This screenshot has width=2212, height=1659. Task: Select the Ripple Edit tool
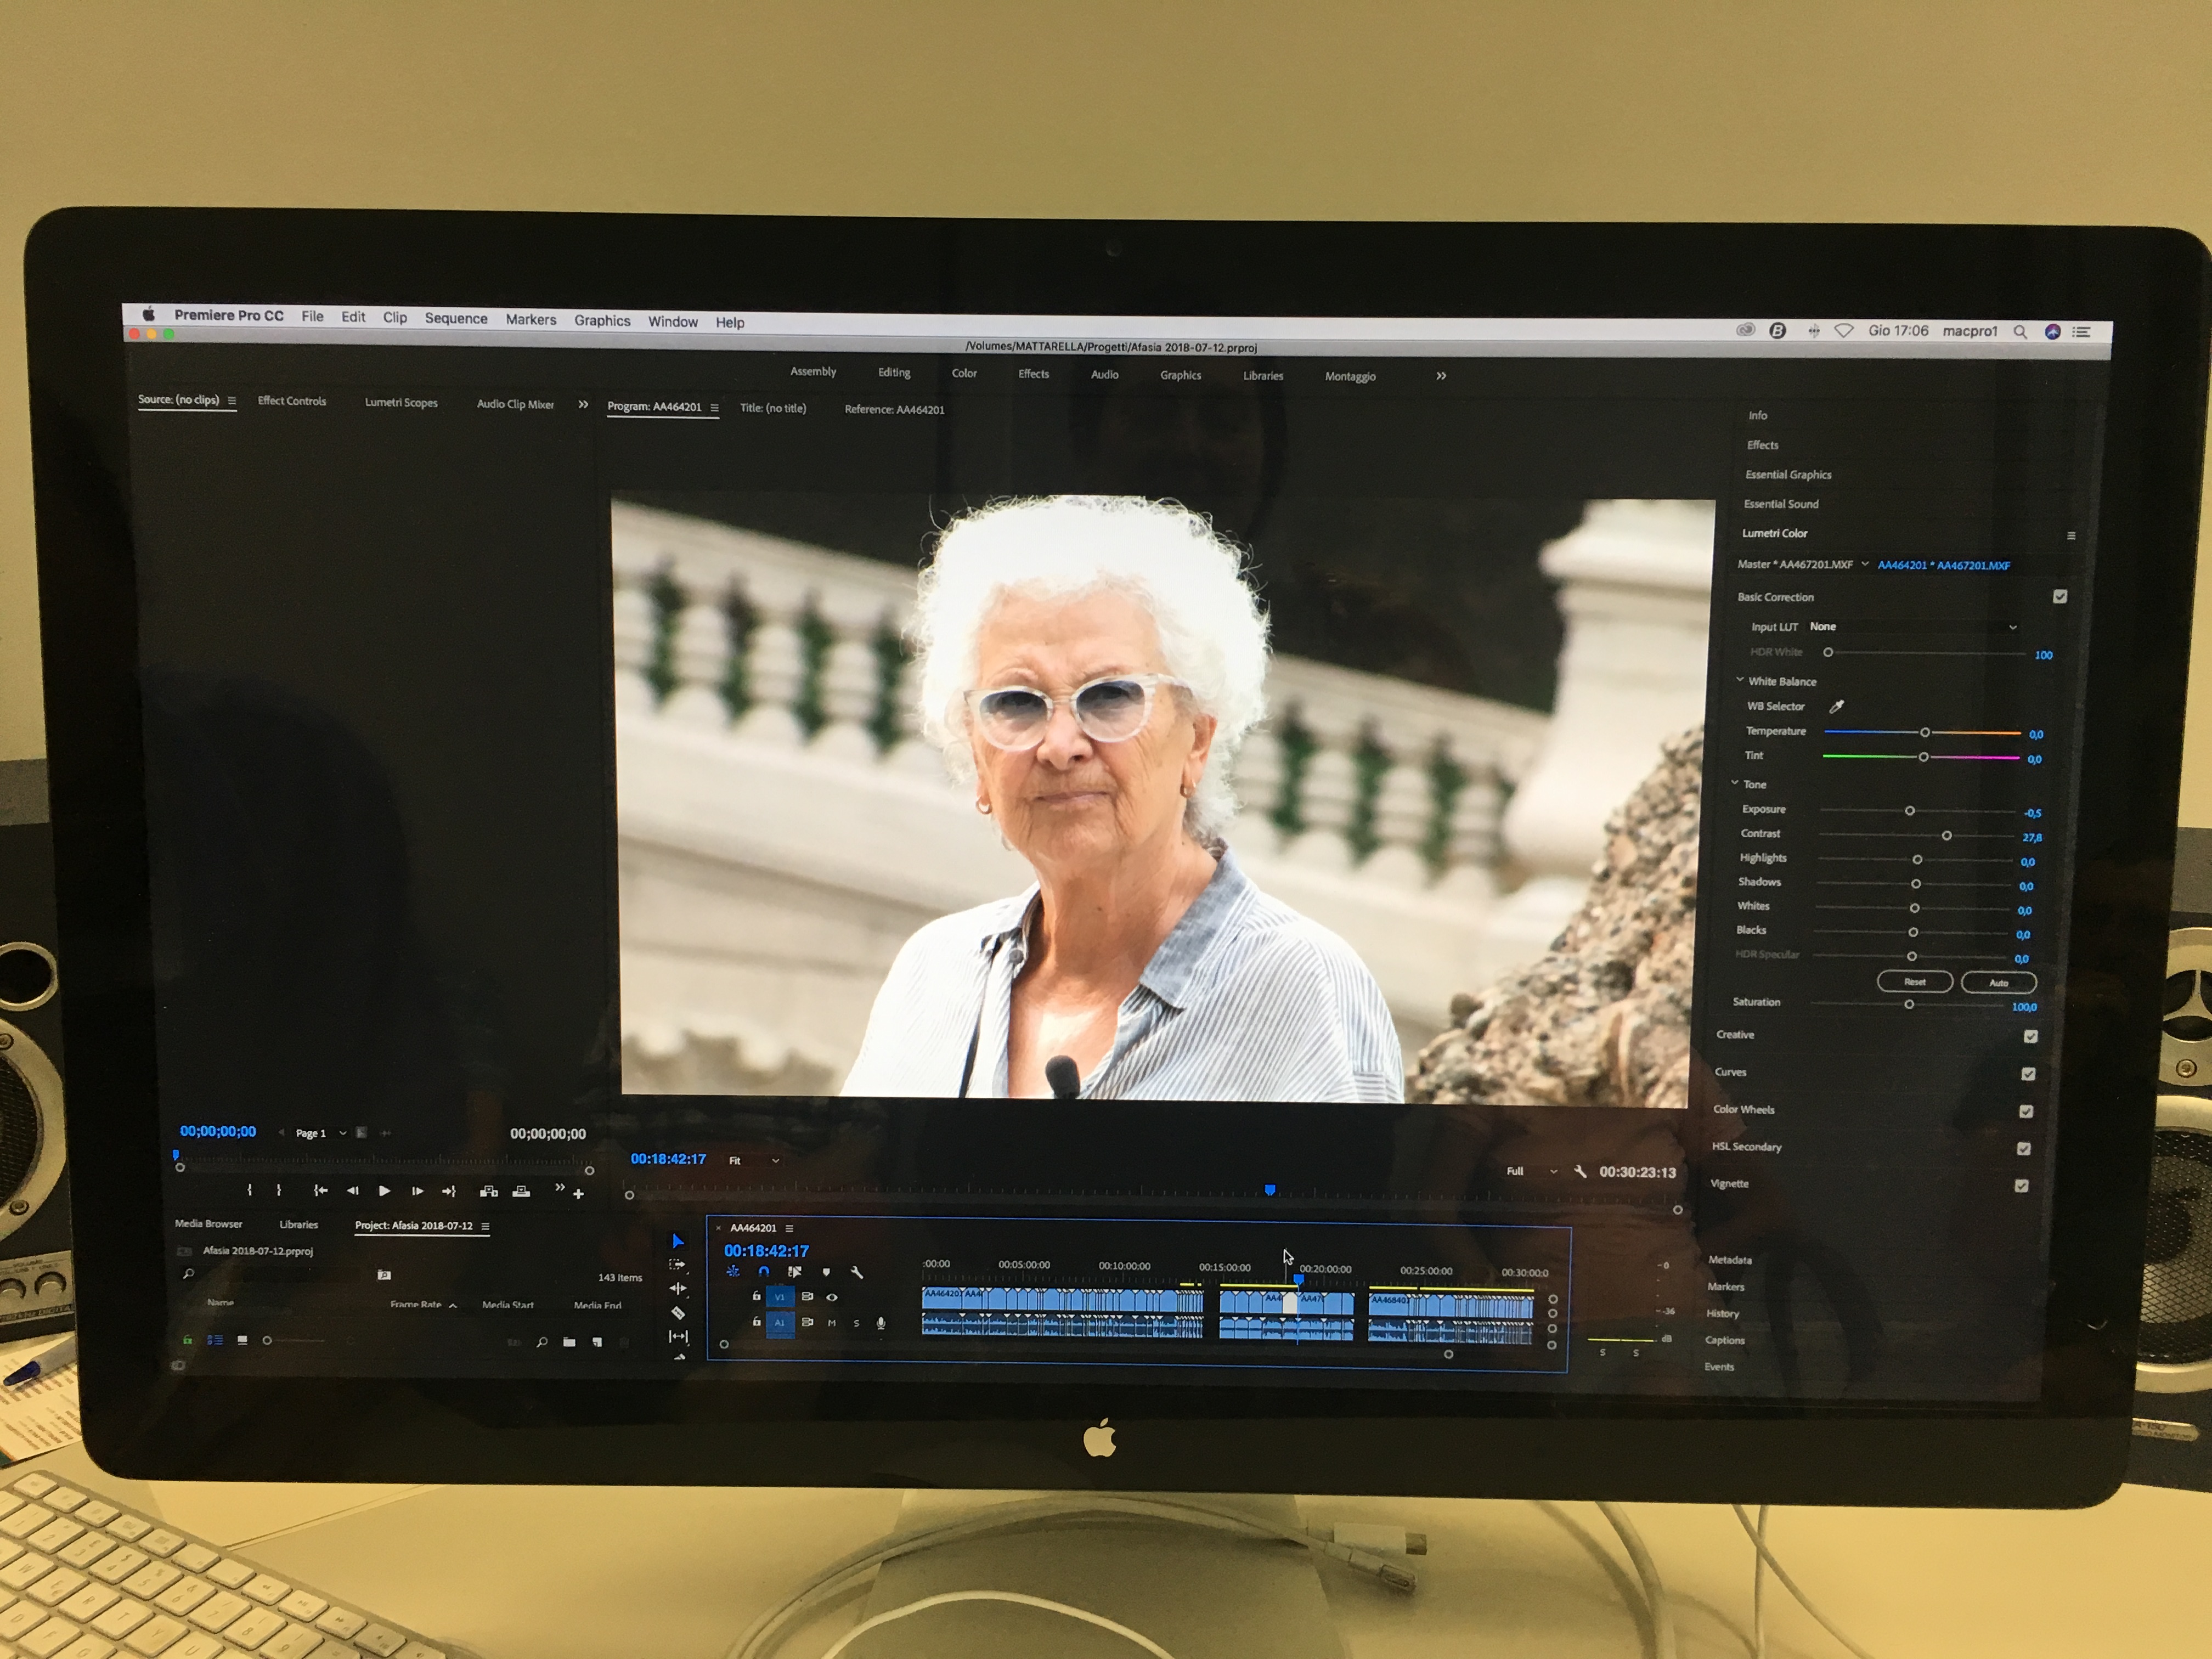678,1289
